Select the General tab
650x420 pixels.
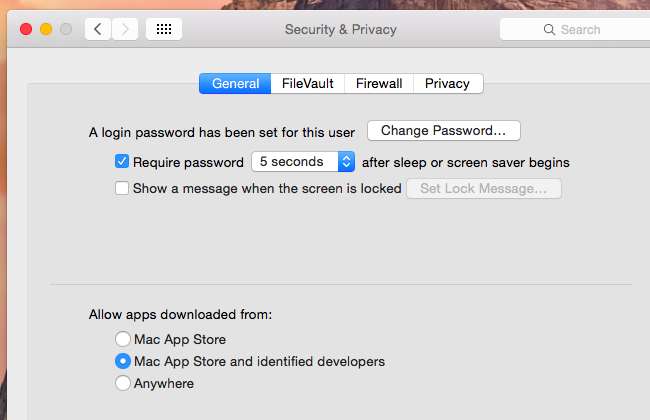(x=235, y=84)
